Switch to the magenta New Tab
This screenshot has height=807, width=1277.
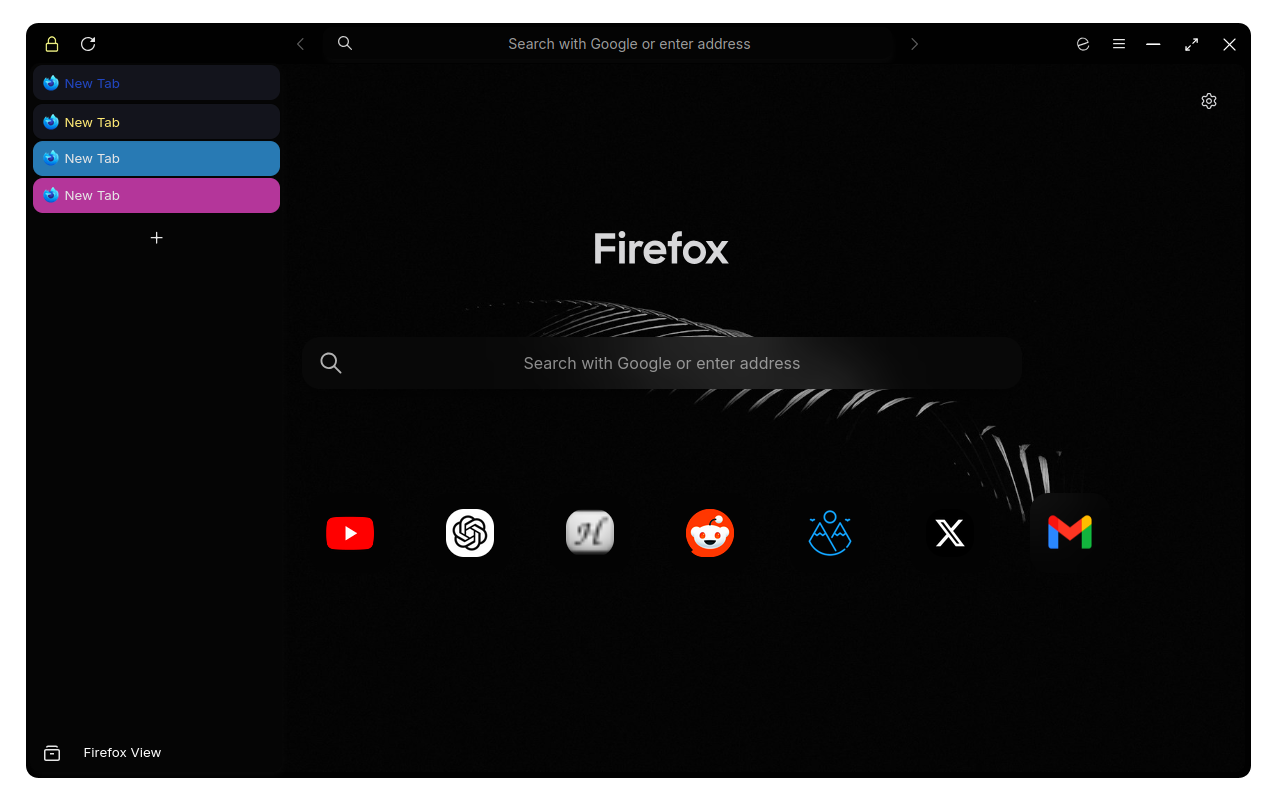coord(156,195)
